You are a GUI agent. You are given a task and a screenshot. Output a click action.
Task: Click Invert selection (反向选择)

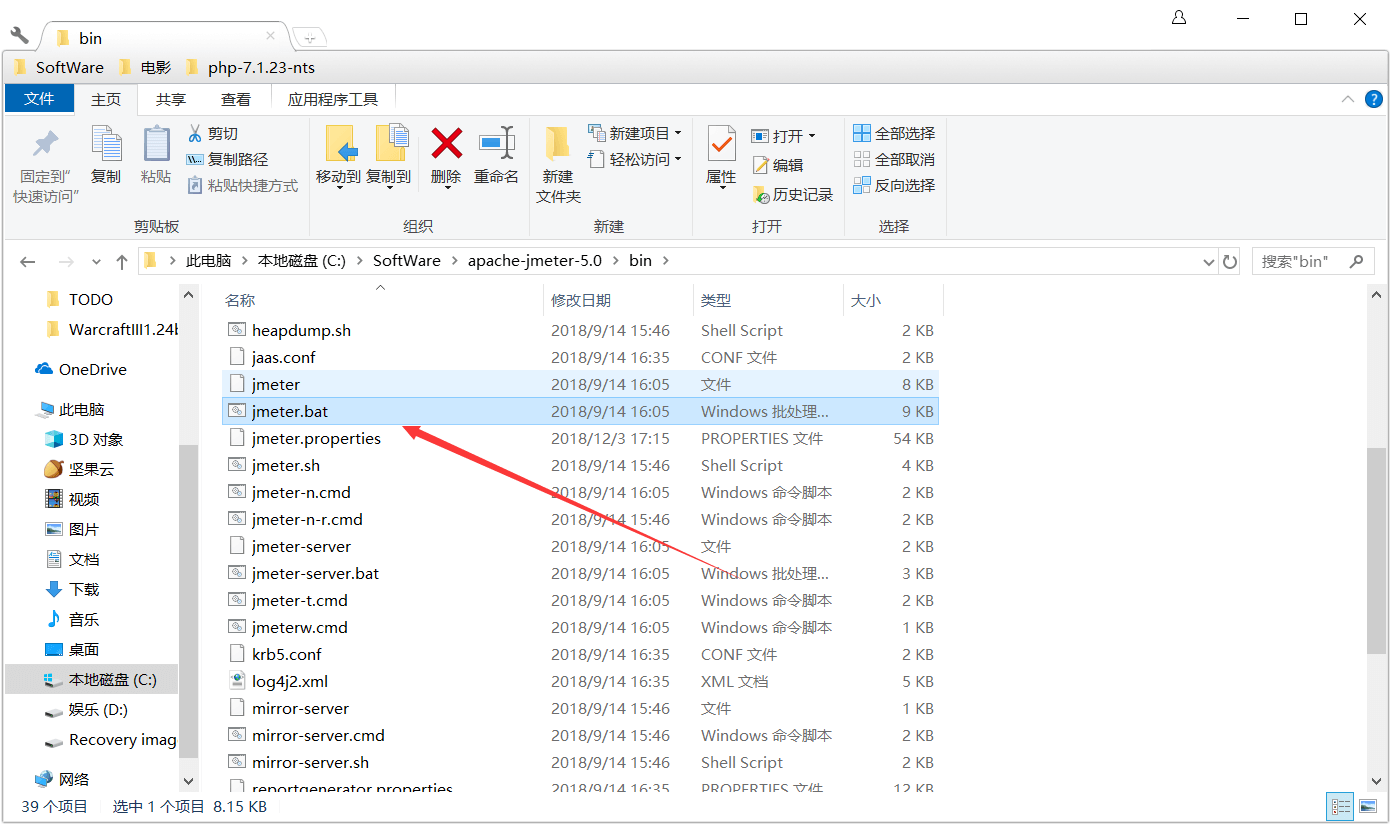point(894,185)
